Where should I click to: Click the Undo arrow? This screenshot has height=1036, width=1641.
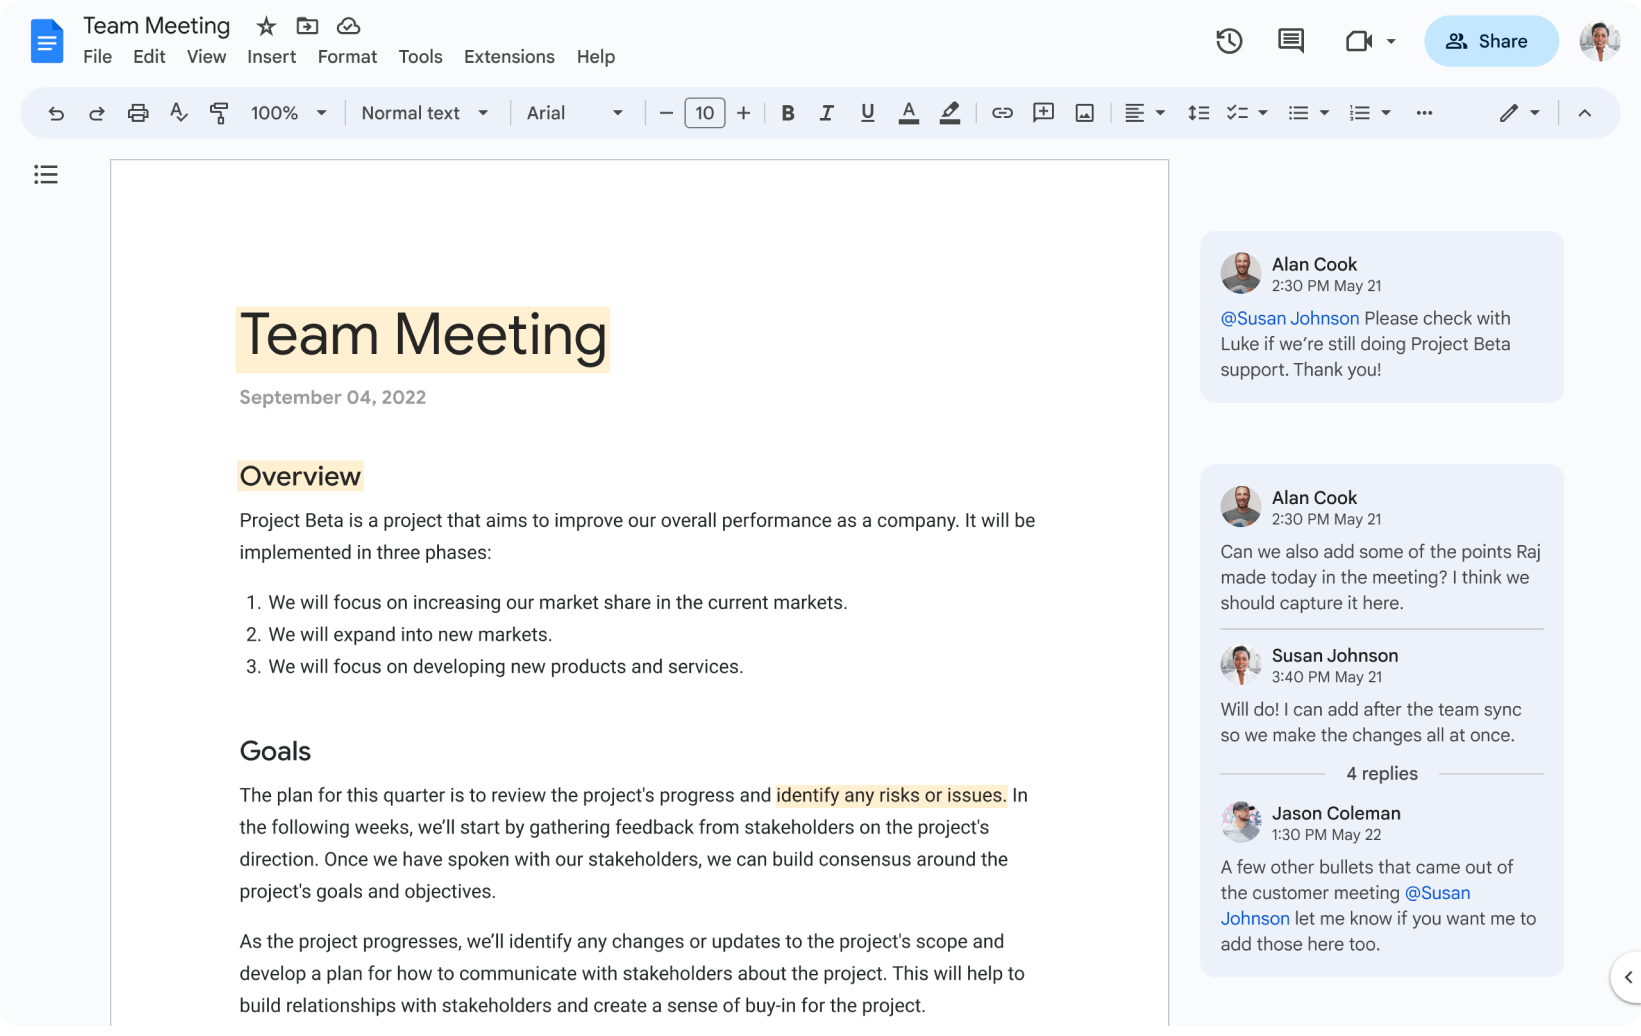[56, 113]
